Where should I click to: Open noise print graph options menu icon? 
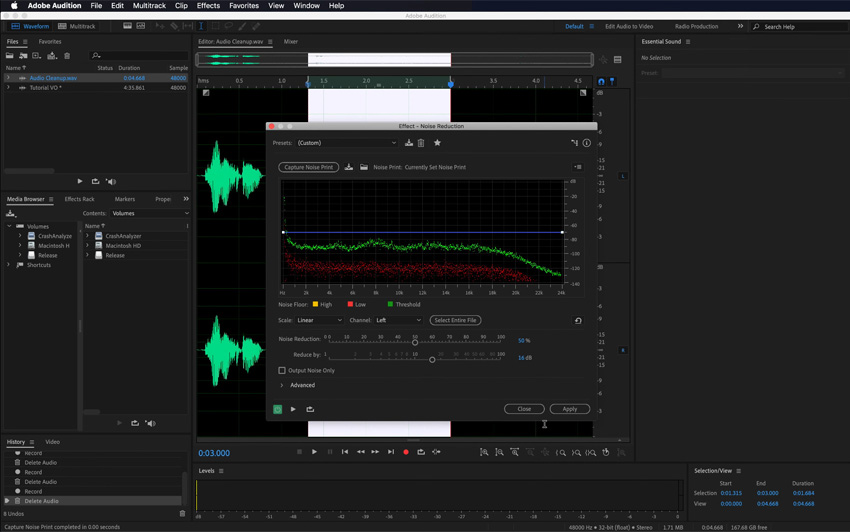pos(578,167)
